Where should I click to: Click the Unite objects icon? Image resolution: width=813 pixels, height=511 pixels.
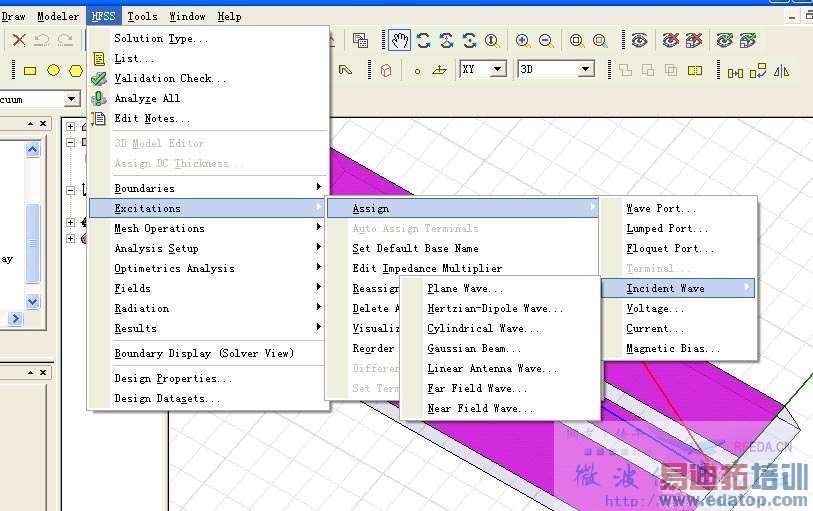tap(625, 70)
